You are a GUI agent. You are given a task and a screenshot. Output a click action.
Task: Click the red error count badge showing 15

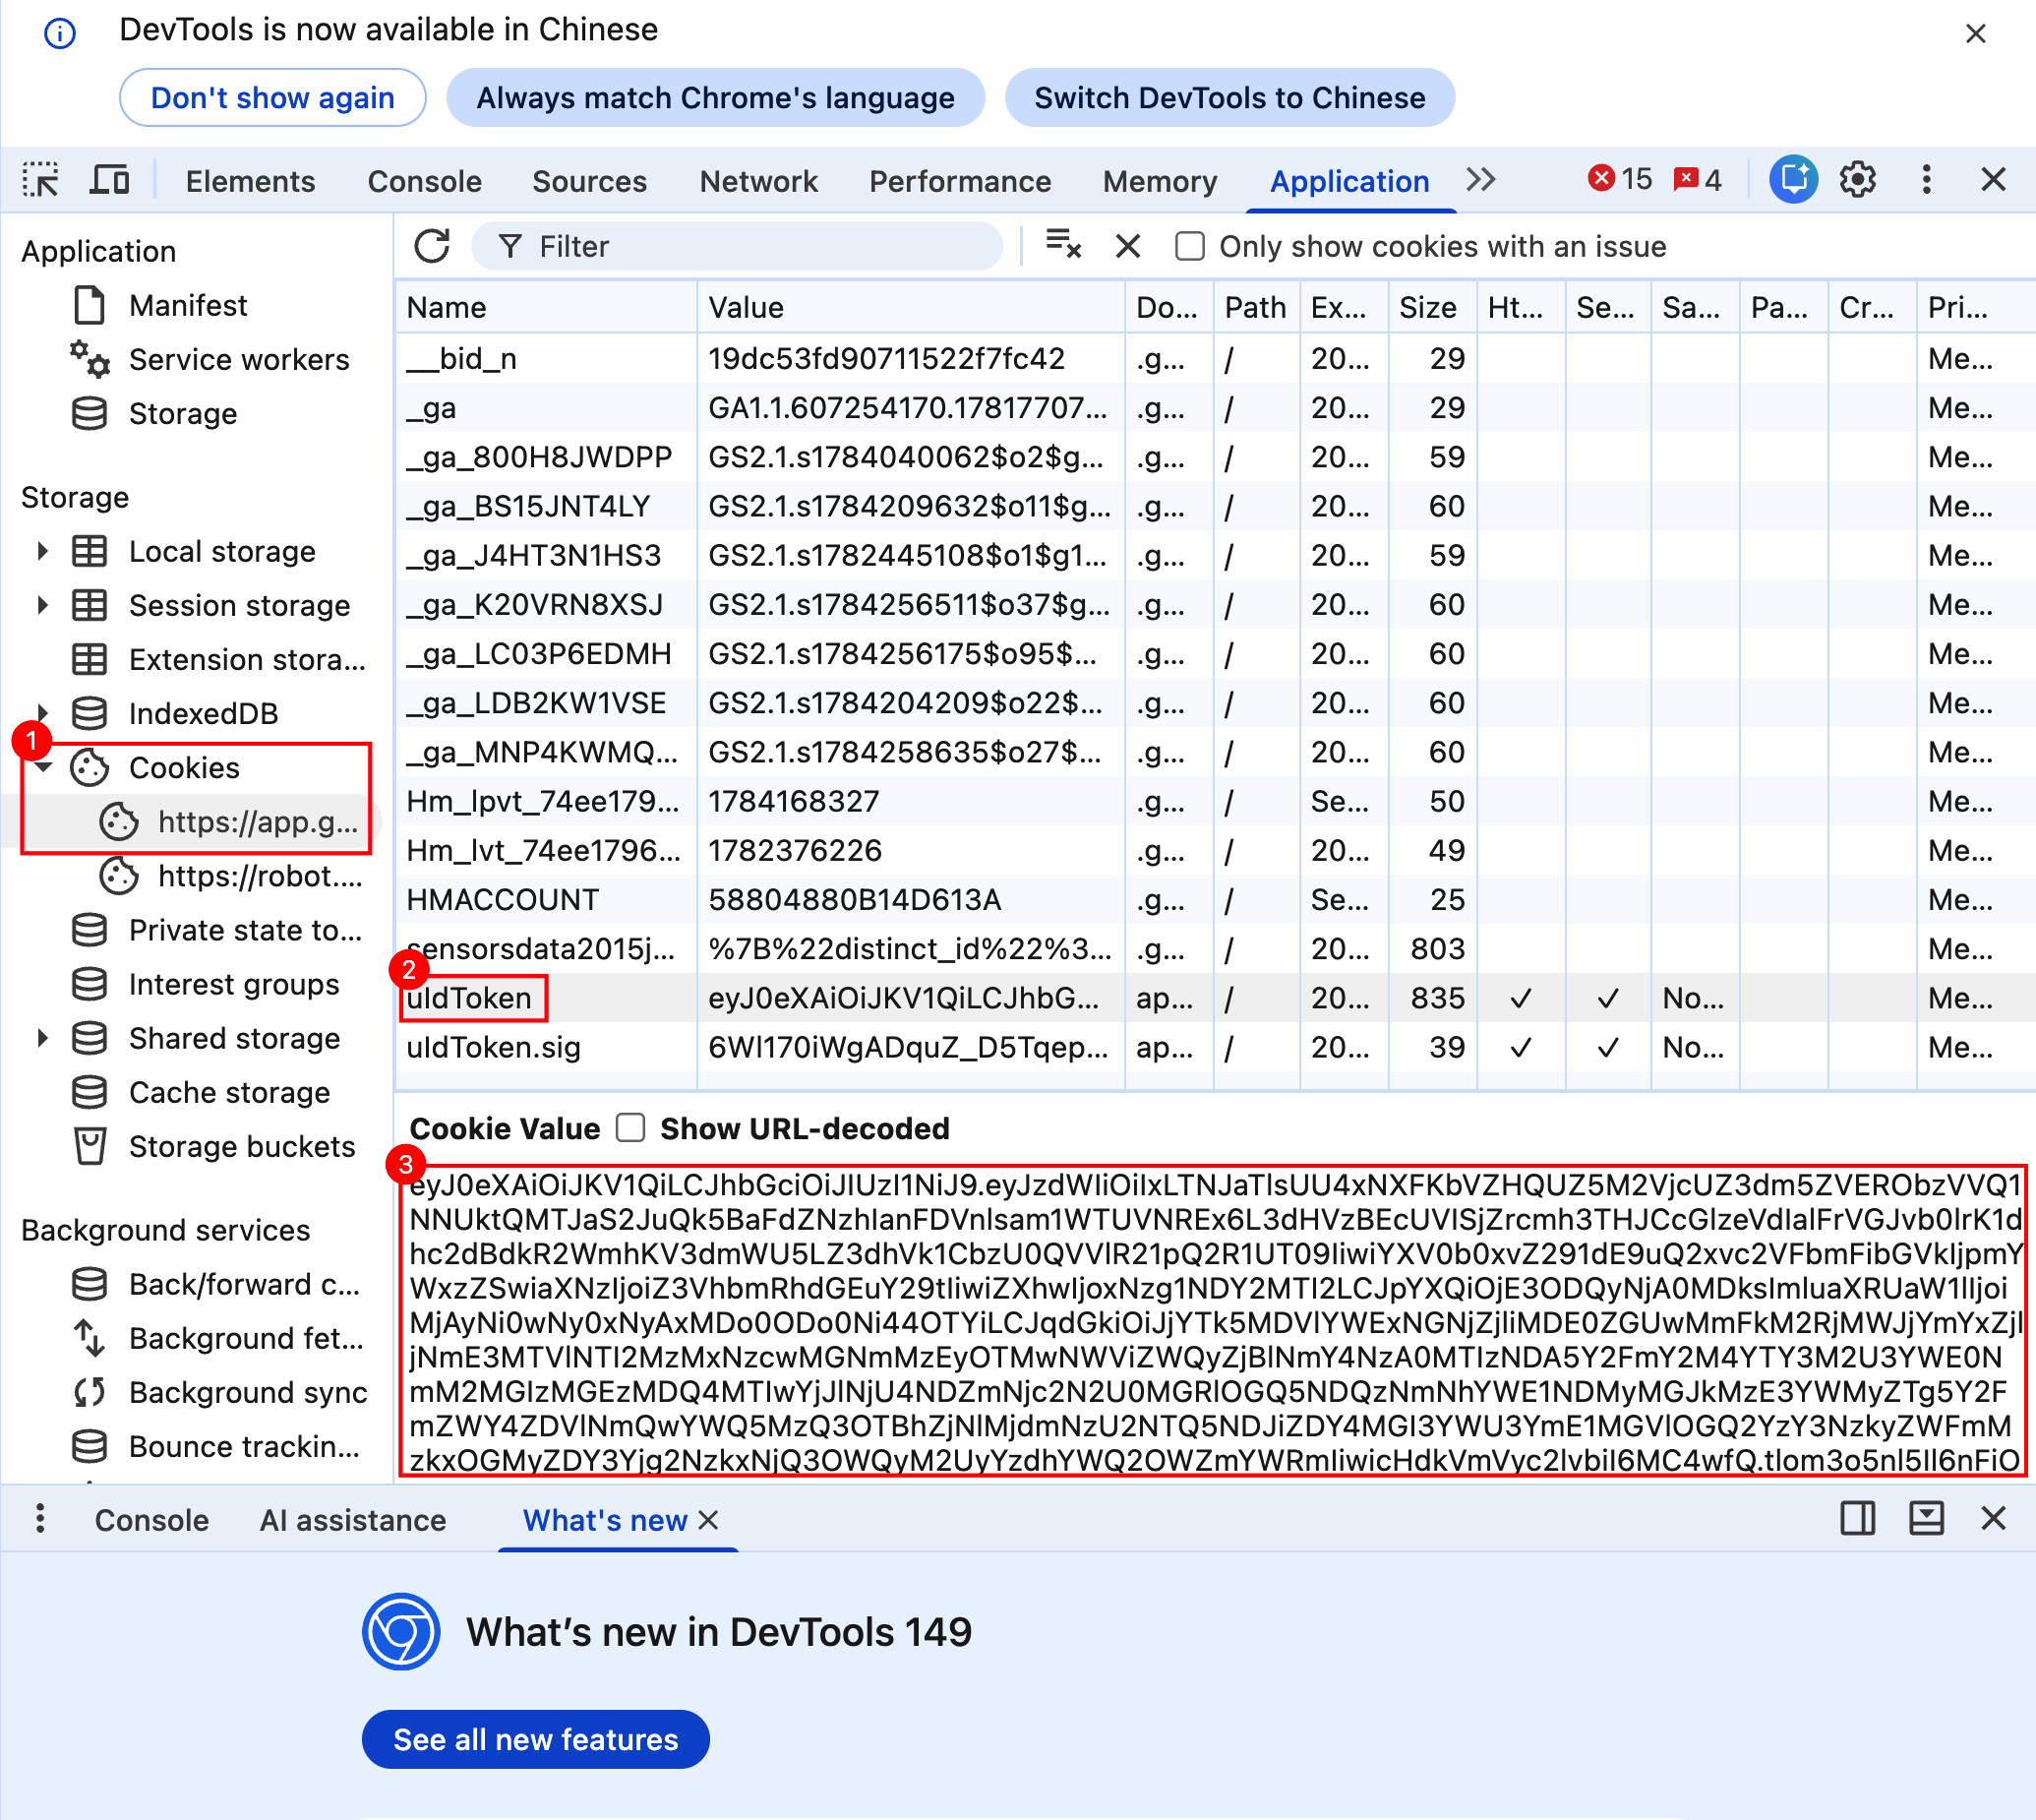pos(1619,179)
